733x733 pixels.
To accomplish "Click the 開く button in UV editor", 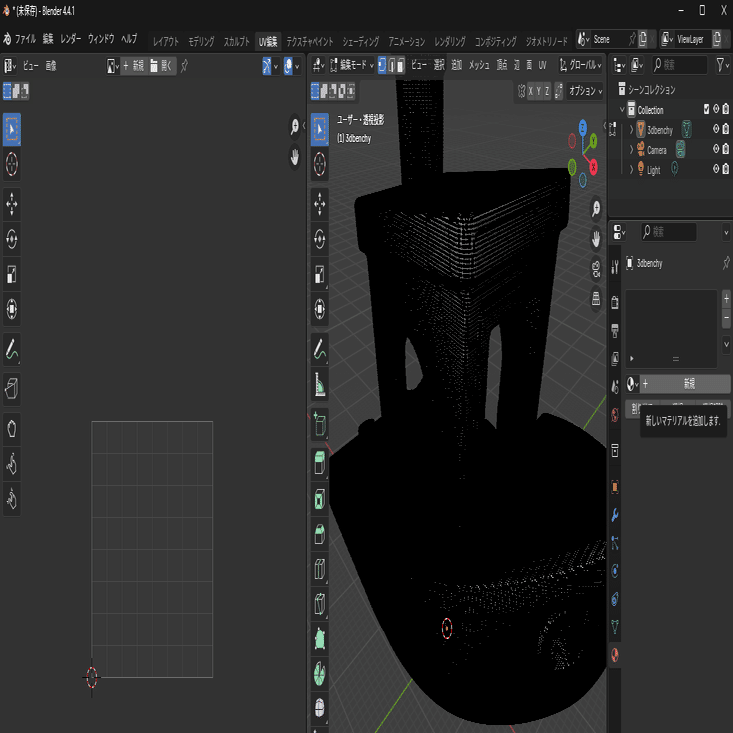I will (x=162, y=66).
